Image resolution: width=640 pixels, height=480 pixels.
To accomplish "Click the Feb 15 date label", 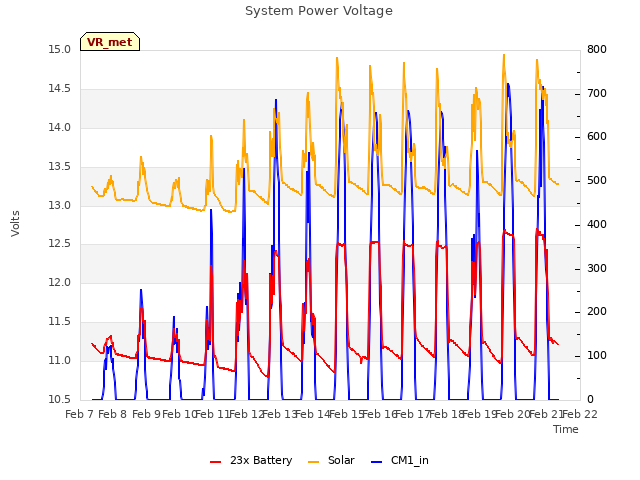I will pos(346,414).
